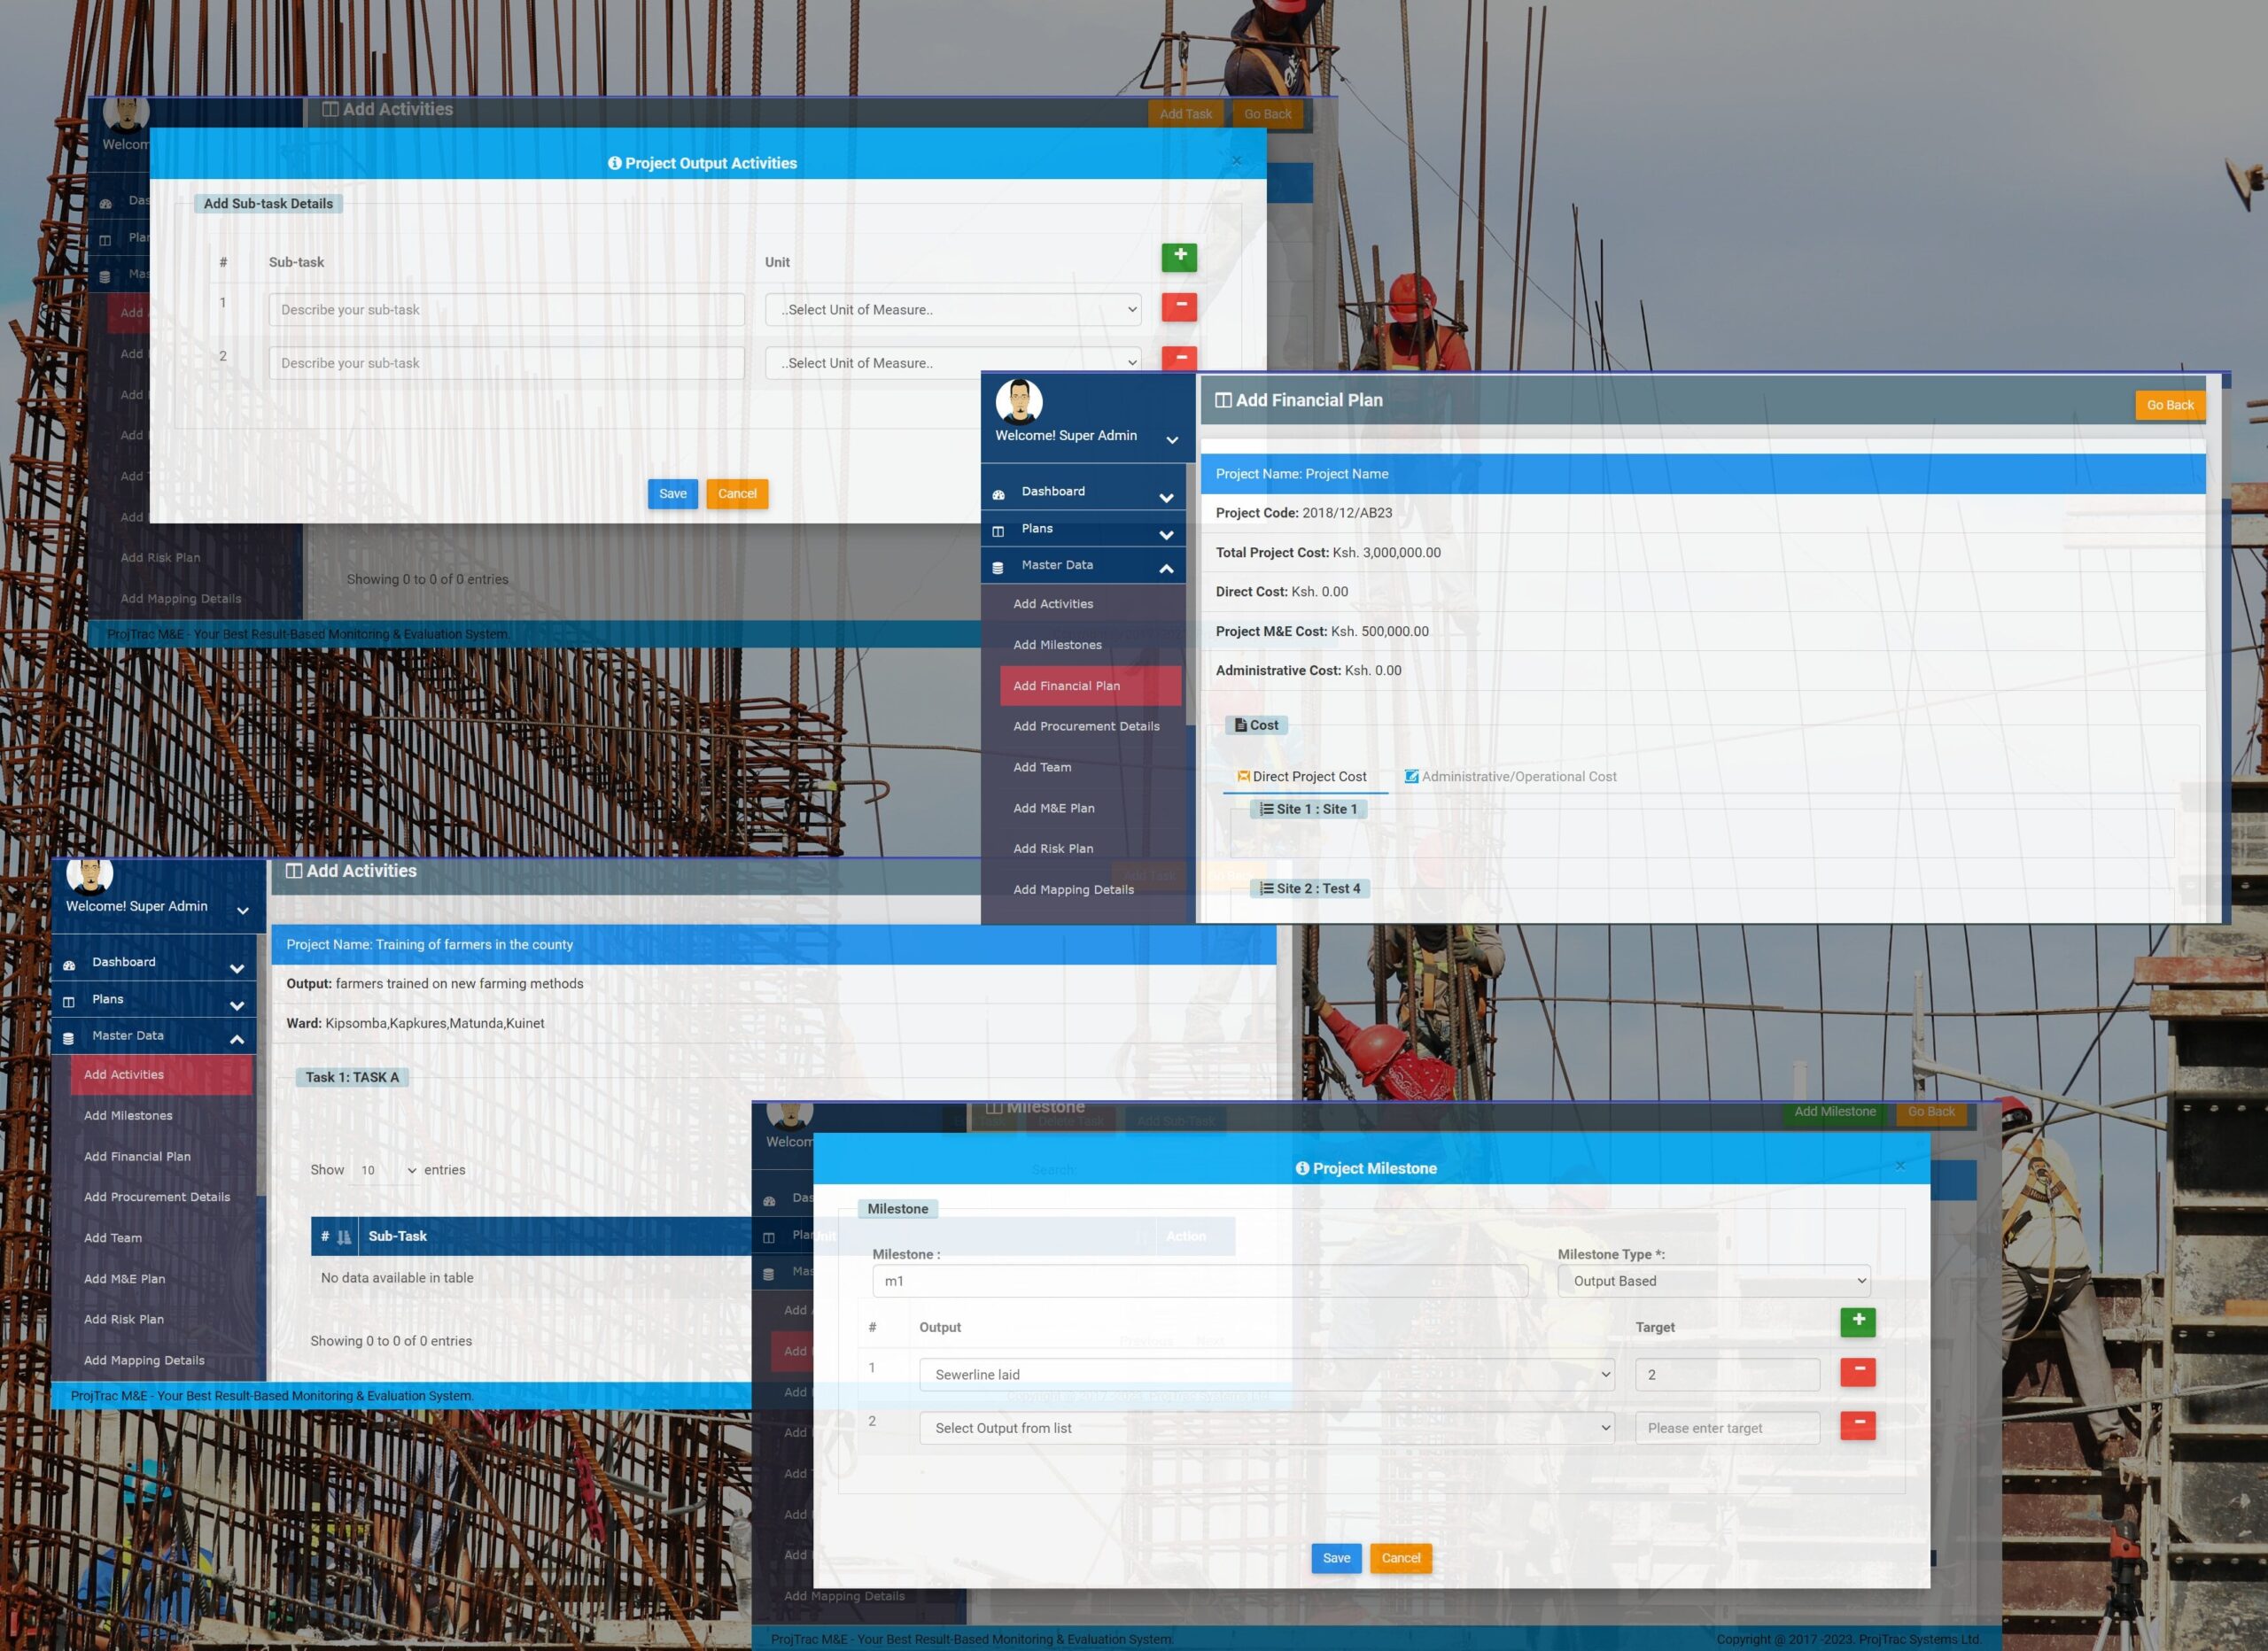Click green plus icon in Sub-task Details
Image resolution: width=2268 pixels, height=1651 pixels.
tap(1179, 256)
